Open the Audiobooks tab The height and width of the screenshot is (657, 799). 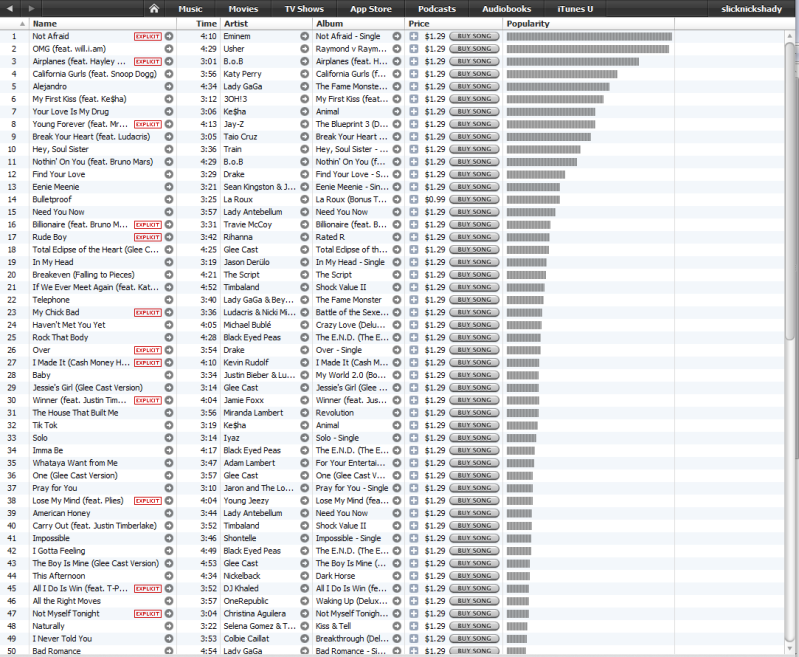point(507,9)
